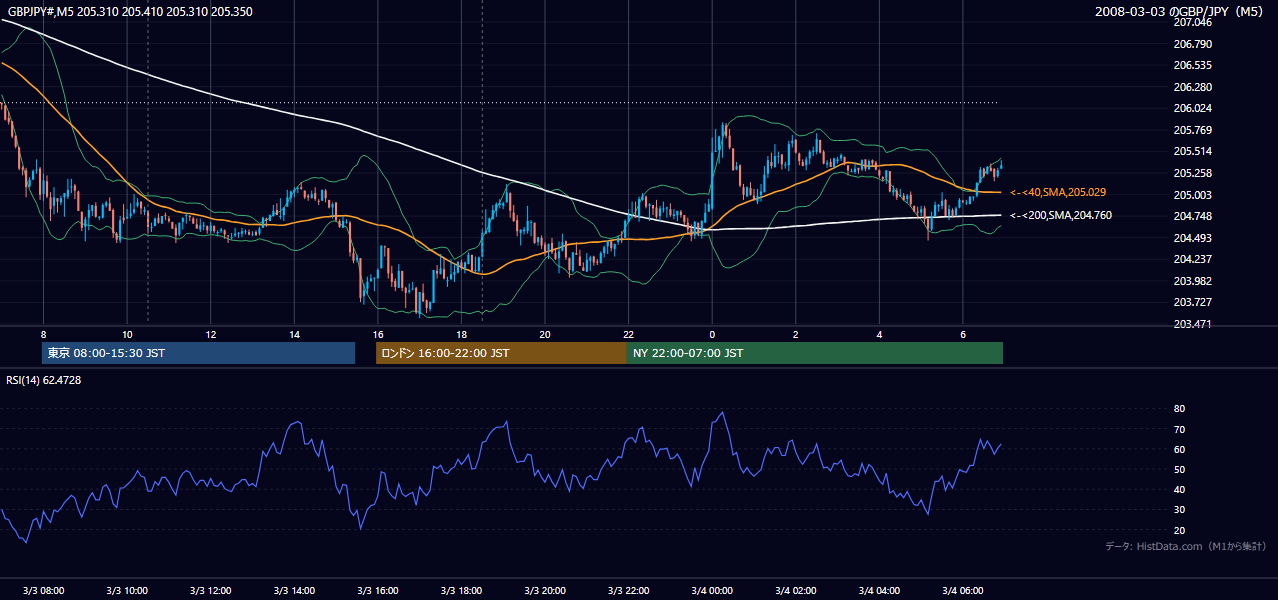1278x600 pixels.
Task: Select the 2008-03-03 のGBP/JPY（M5） heading
Action: pyautogui.click(x=1181, y=12)
